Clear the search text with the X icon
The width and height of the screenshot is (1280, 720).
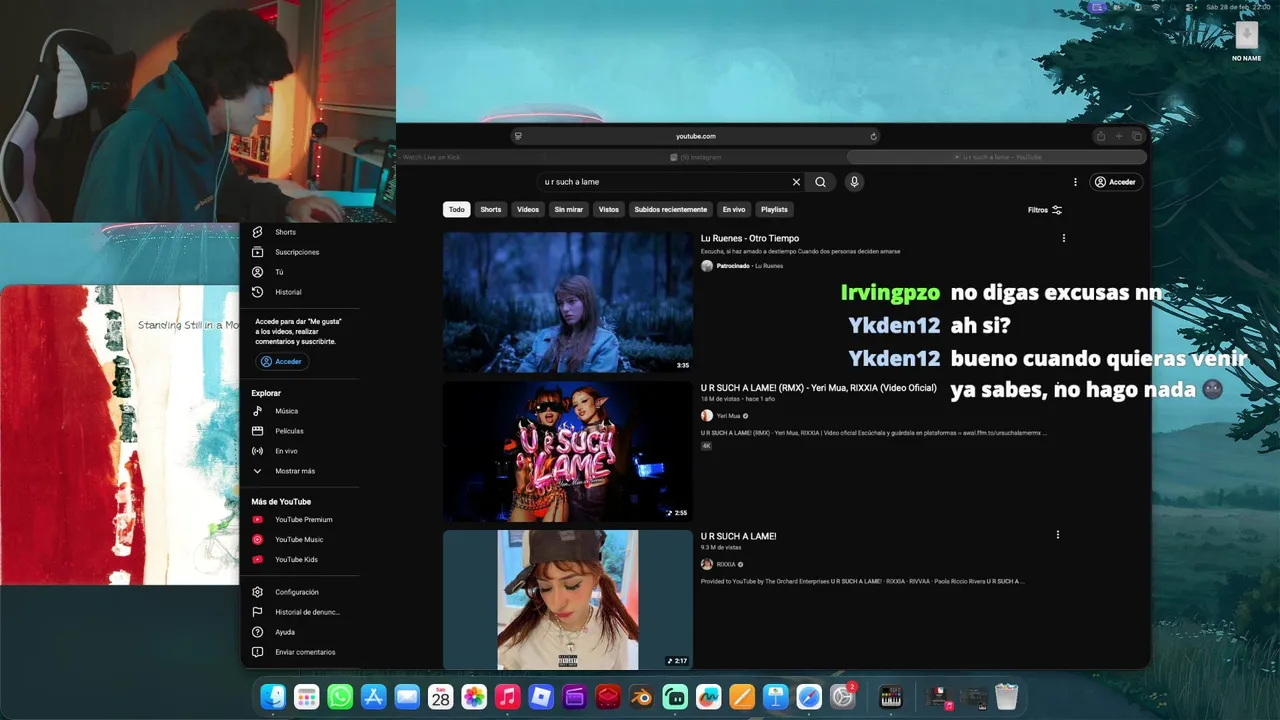[796, 182]
